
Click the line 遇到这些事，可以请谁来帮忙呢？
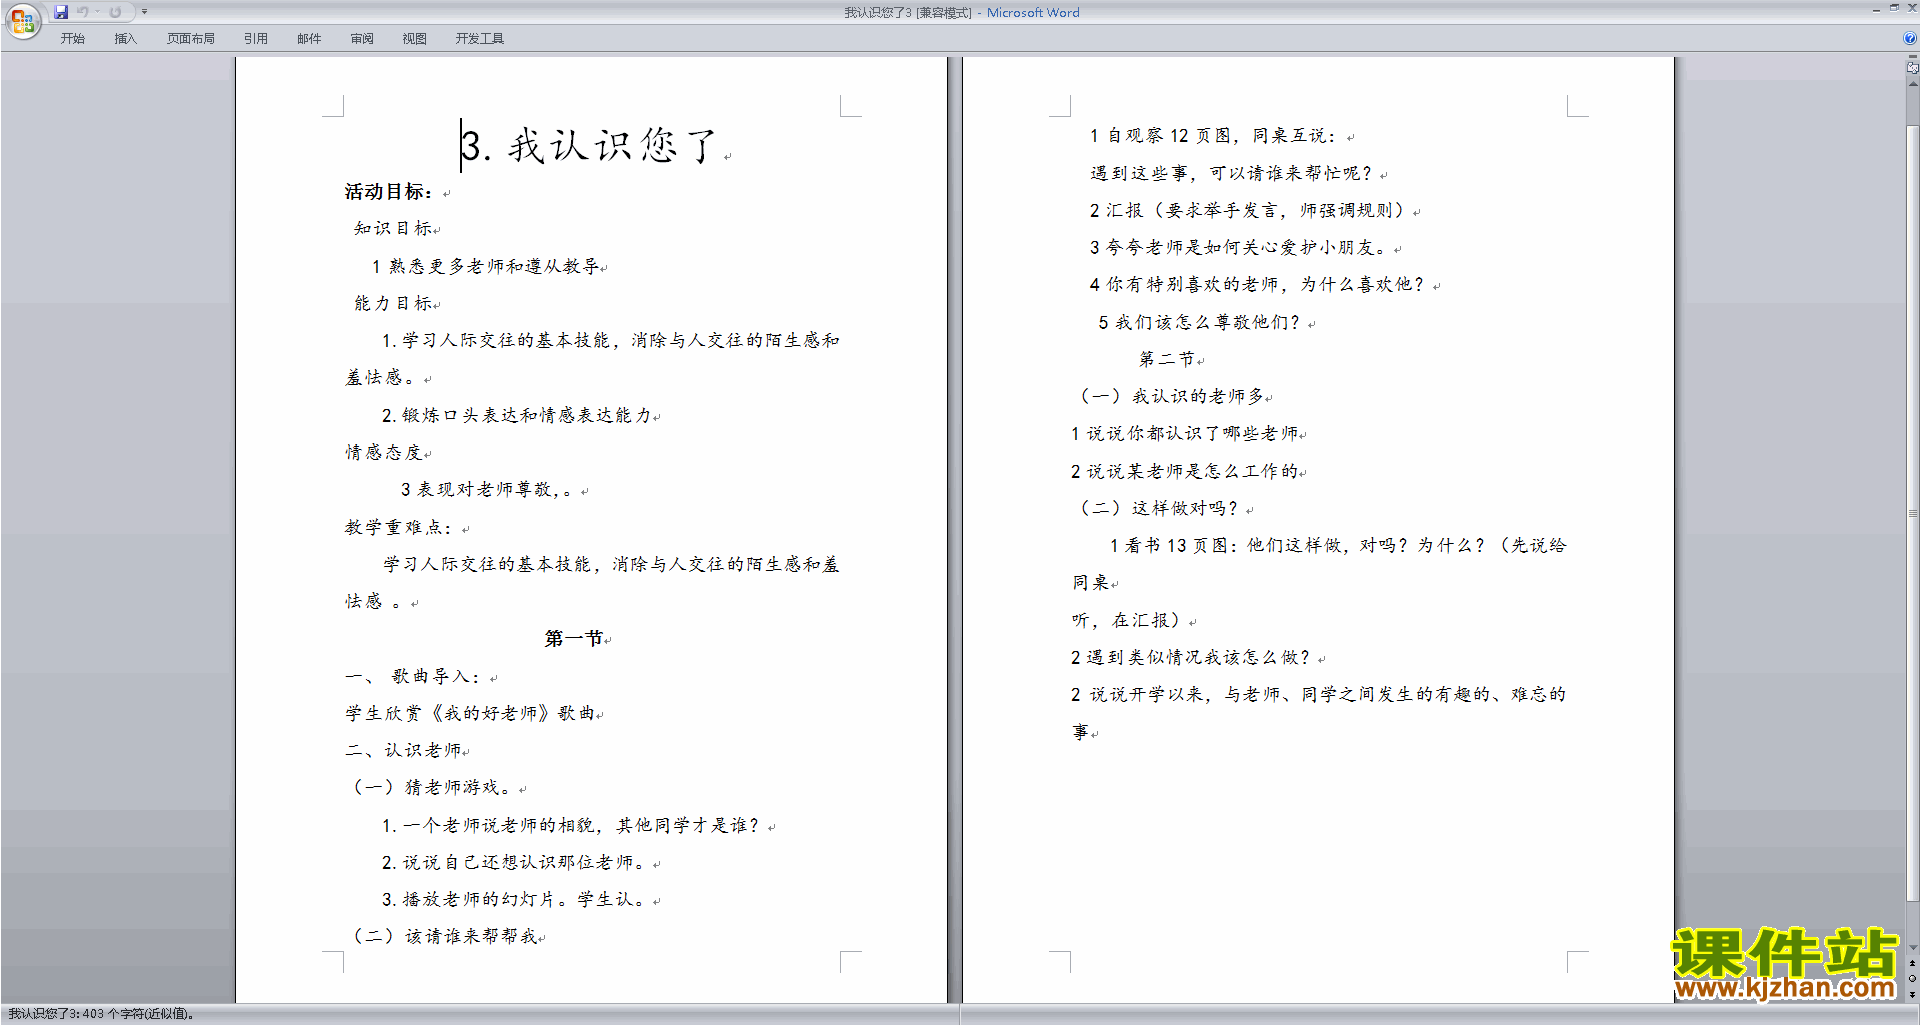tap(1232, 173)
